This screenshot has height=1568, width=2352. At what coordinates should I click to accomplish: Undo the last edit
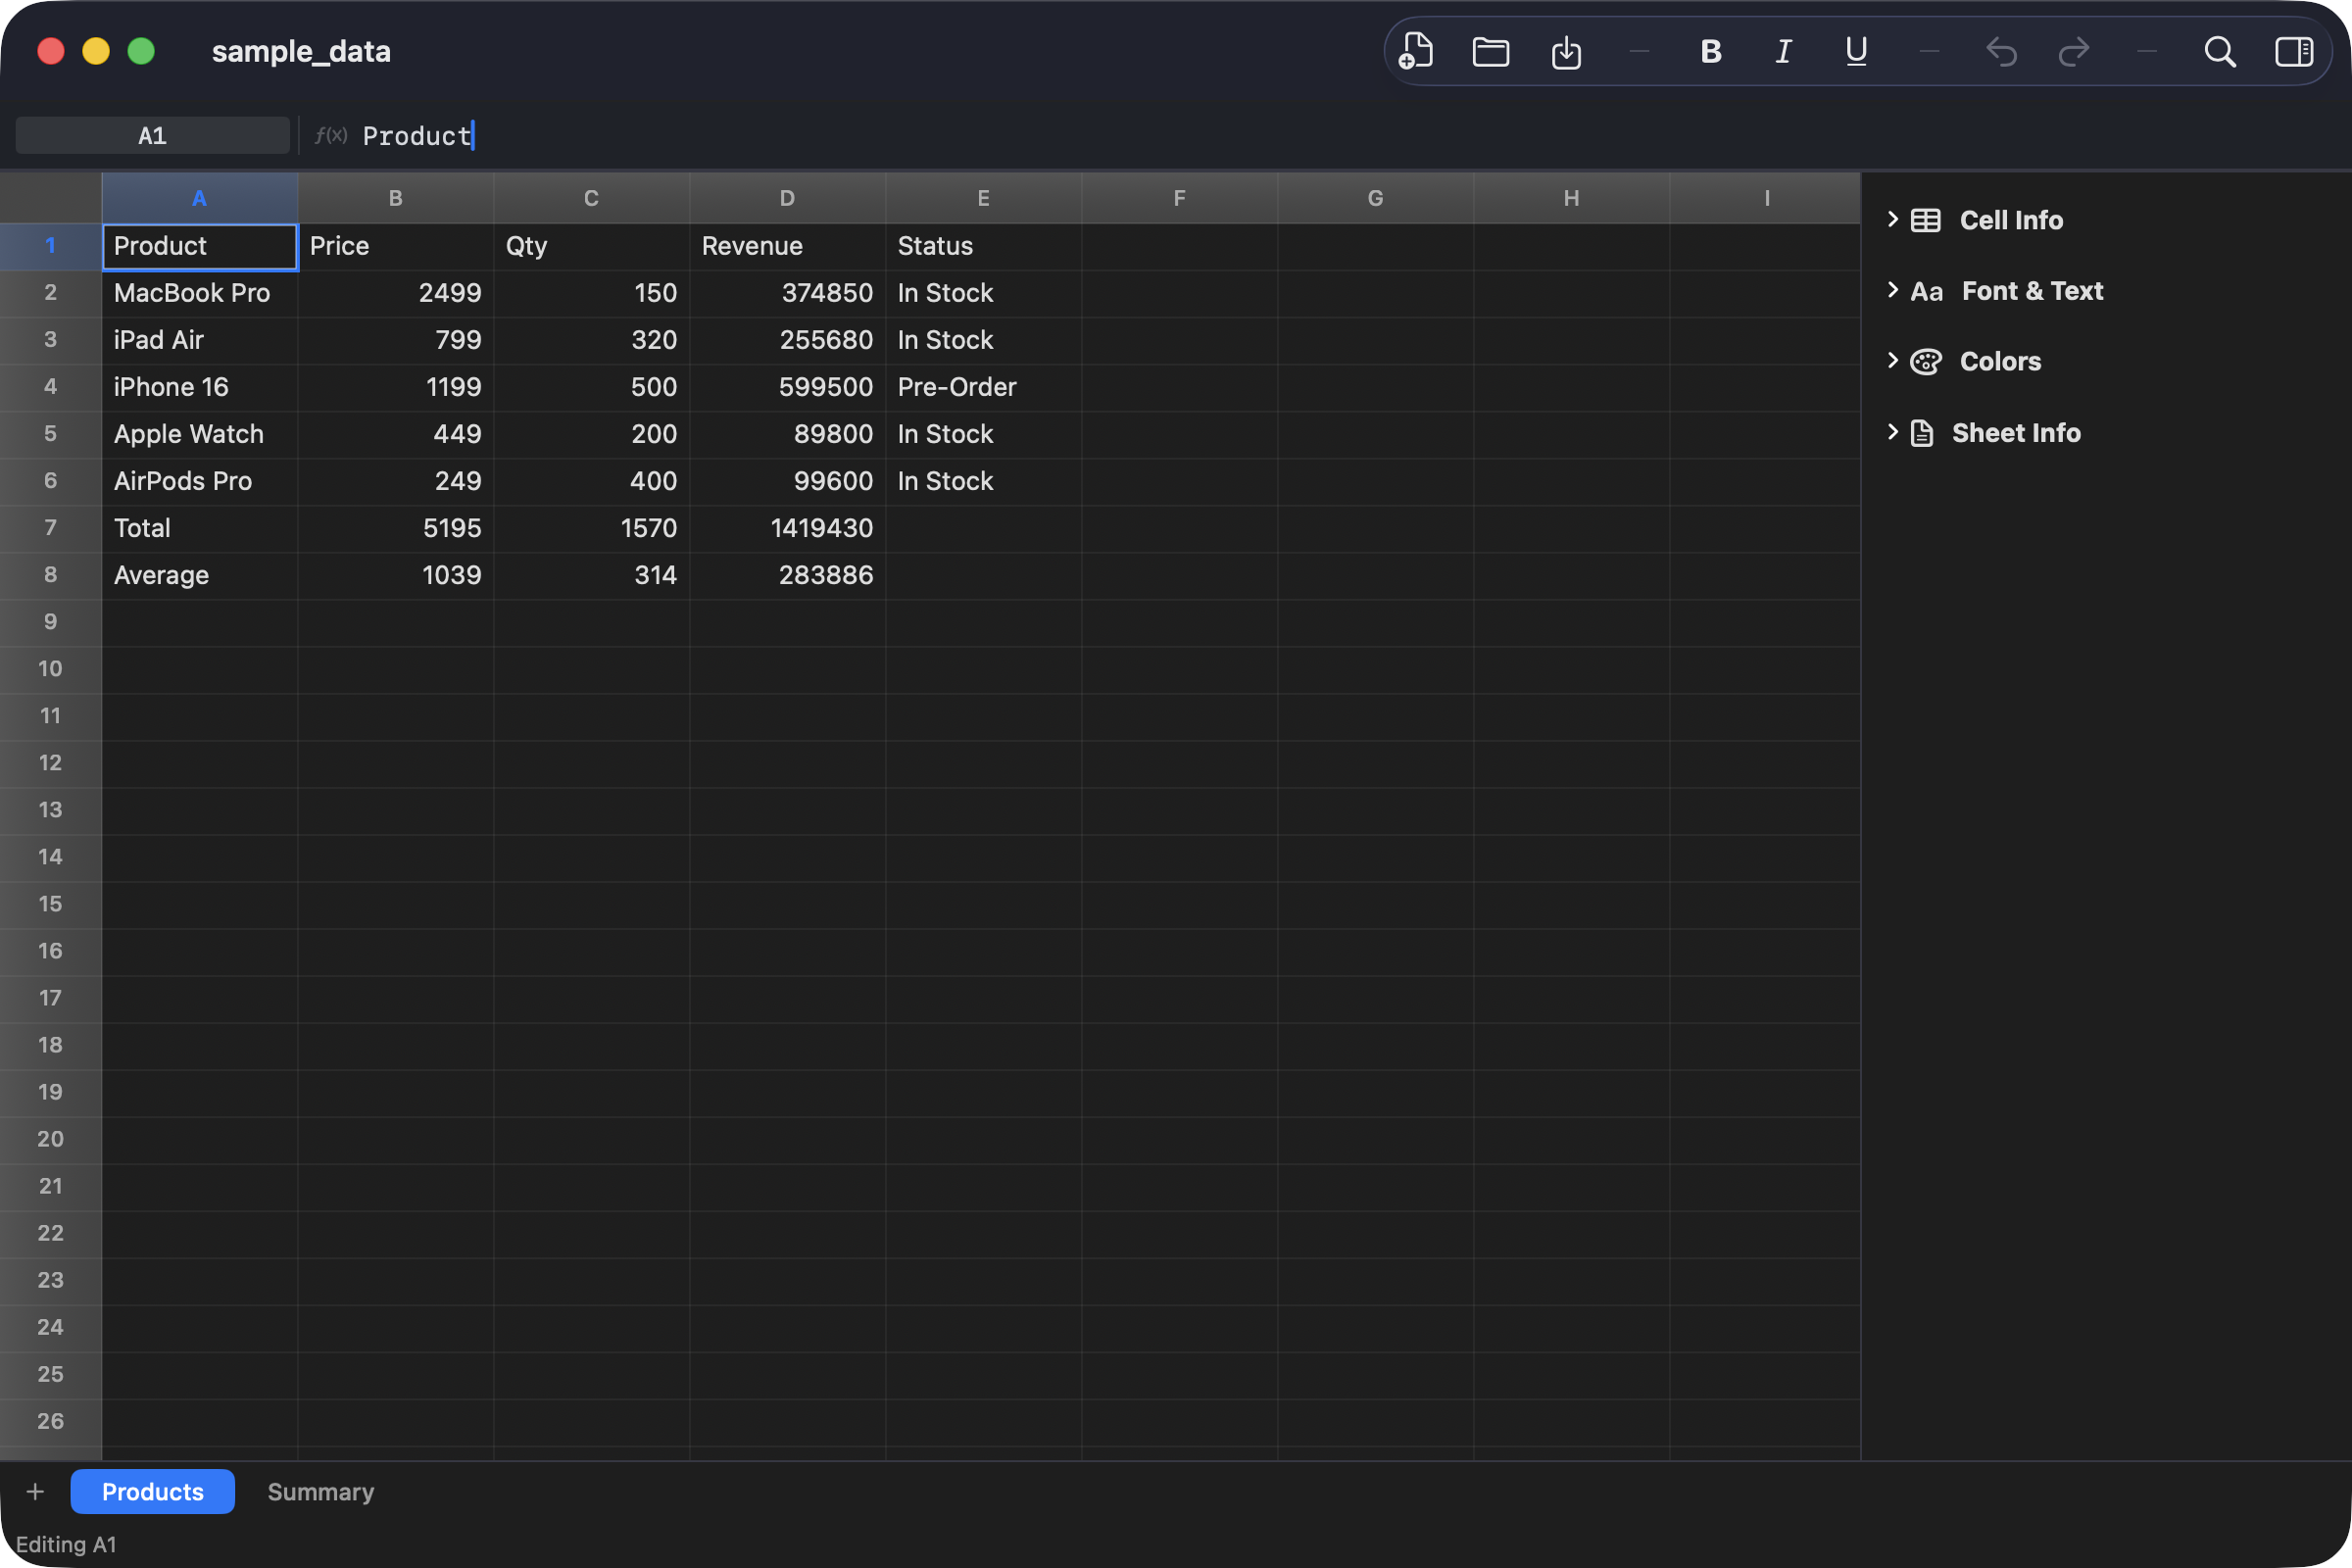tap(2001, 51)
